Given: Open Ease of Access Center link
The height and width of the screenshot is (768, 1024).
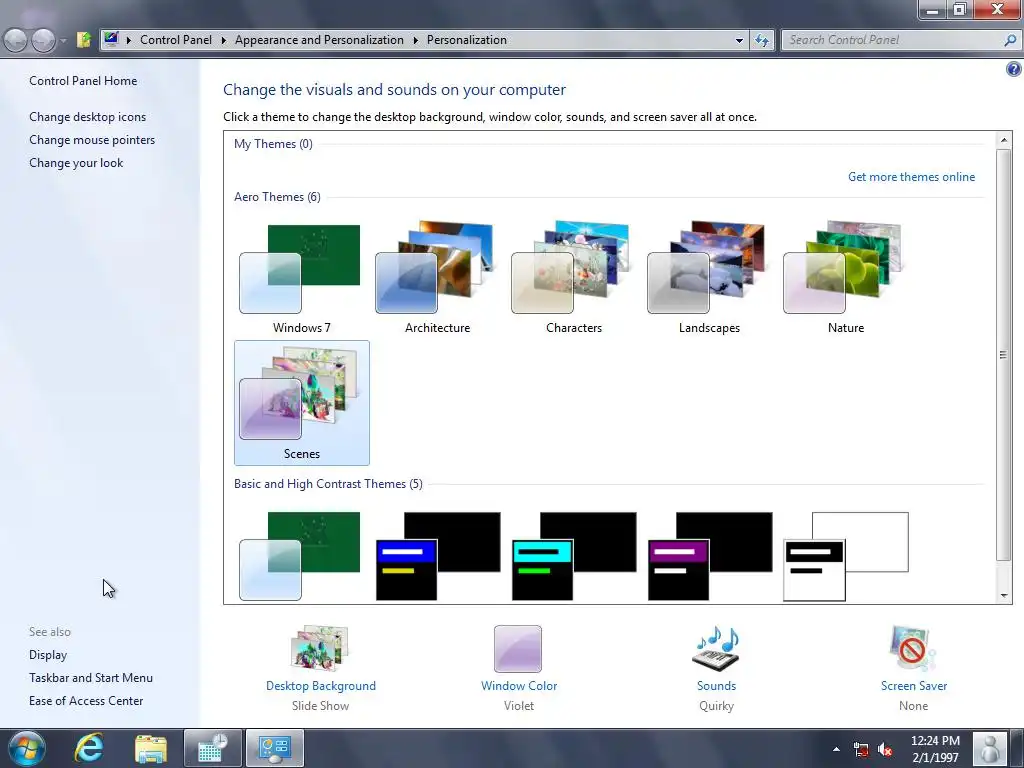Looking at the screenshot, I should point(86,701).
